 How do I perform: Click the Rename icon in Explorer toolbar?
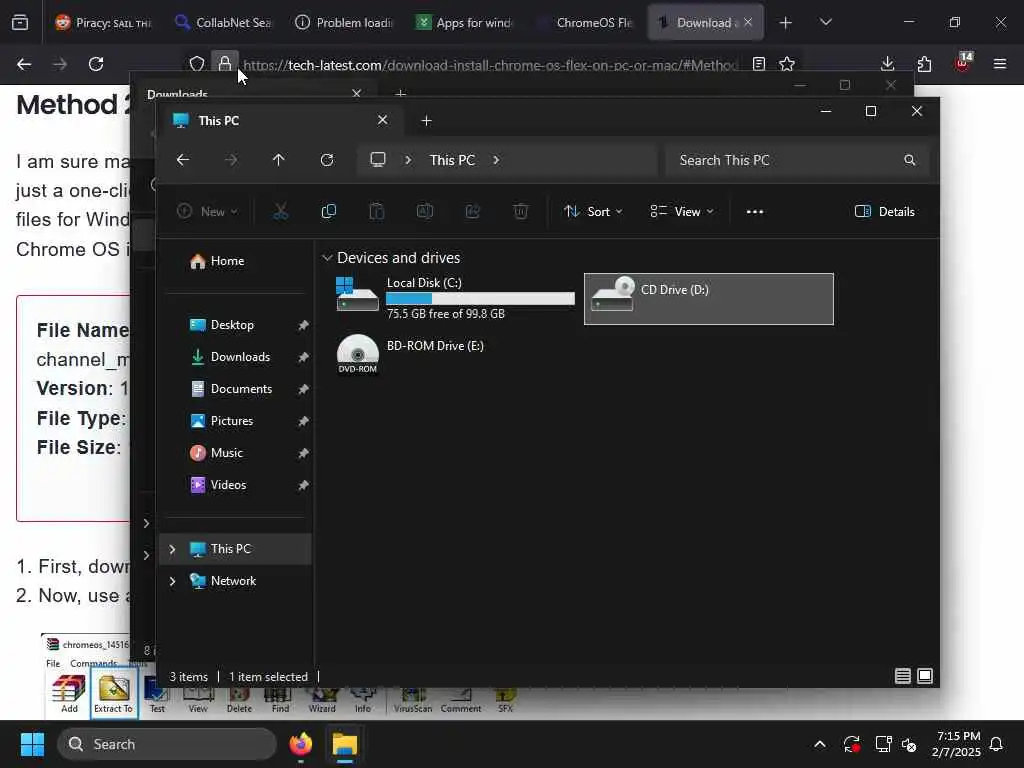(424, 212)
